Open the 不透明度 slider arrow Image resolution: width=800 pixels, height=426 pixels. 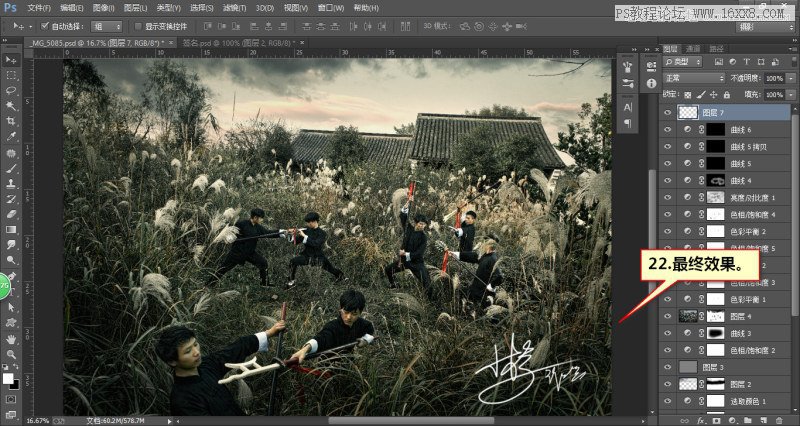791,78
